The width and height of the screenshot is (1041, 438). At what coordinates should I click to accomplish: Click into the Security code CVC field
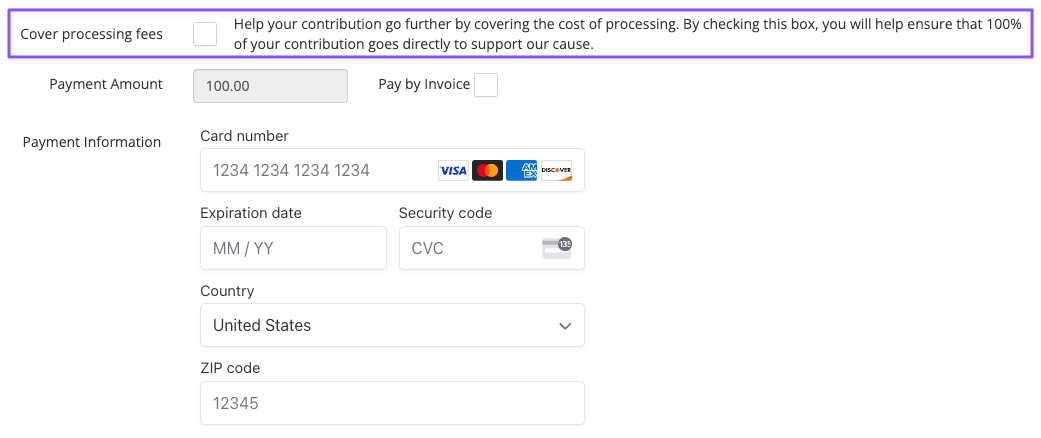tap(492, 248)
